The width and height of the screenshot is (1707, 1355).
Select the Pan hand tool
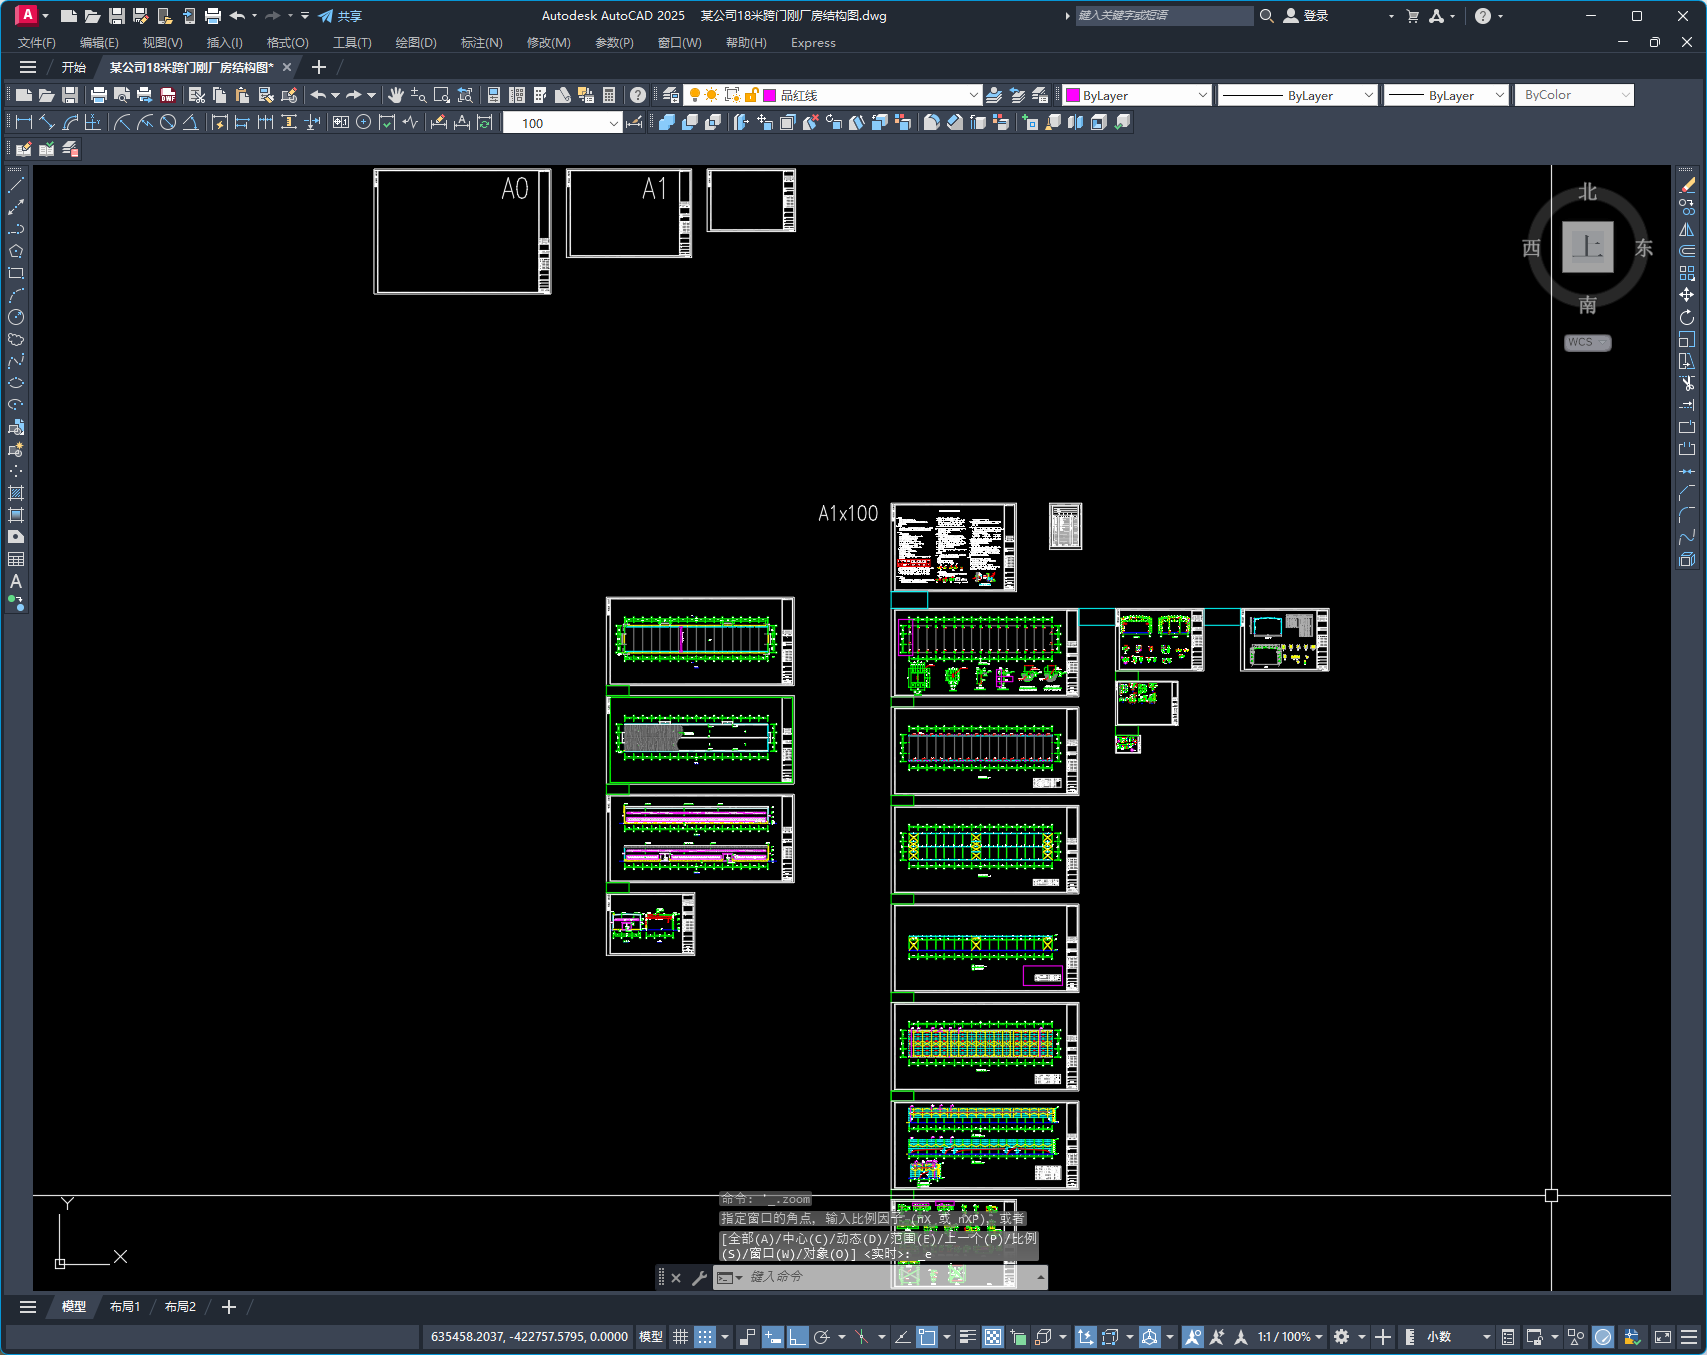pyautogui.click(x=396, y=95)
